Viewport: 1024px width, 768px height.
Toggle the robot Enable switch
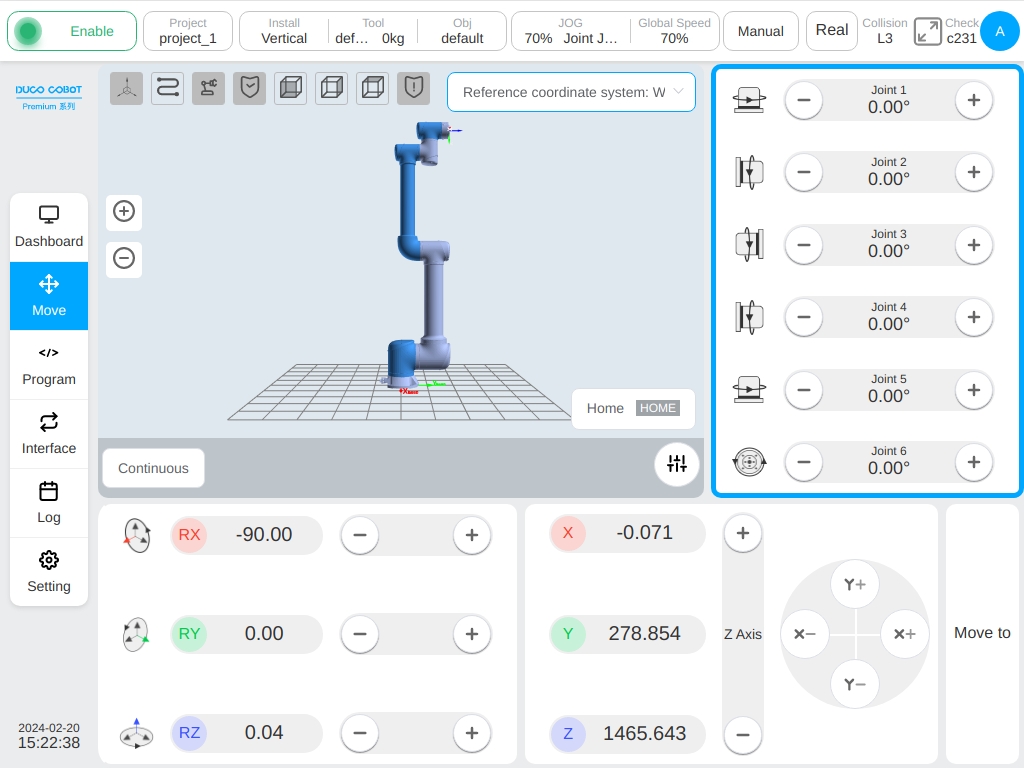point(72,31)
